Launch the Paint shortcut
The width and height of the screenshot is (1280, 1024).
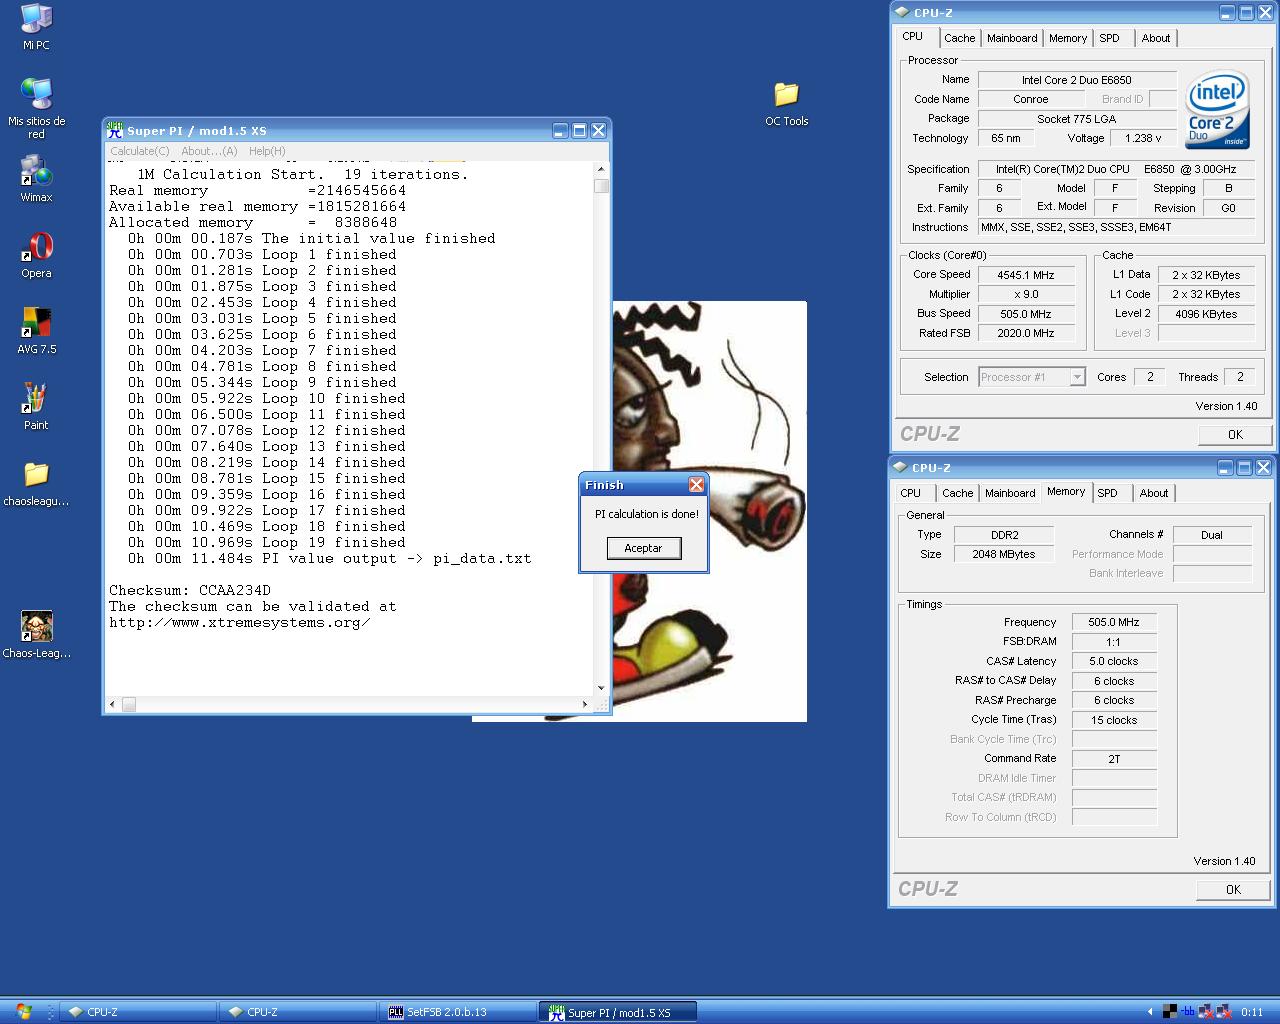click(x=36, y=406)
